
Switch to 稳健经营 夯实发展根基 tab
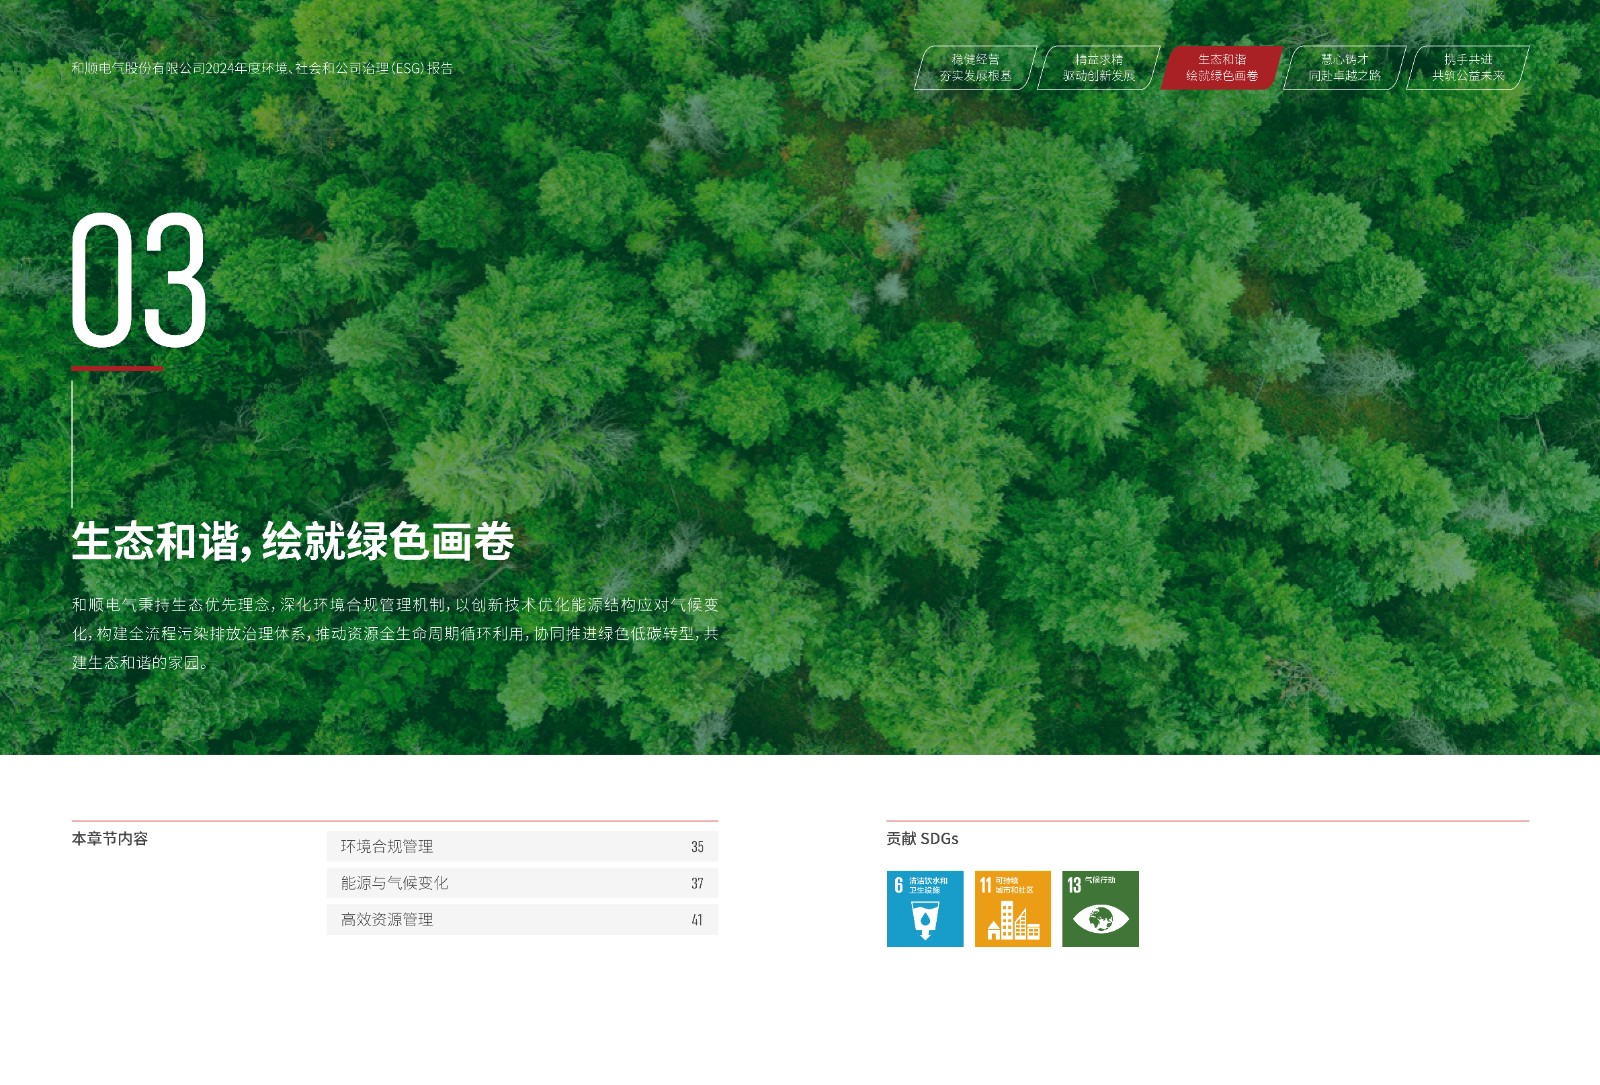tap(975, 68)
